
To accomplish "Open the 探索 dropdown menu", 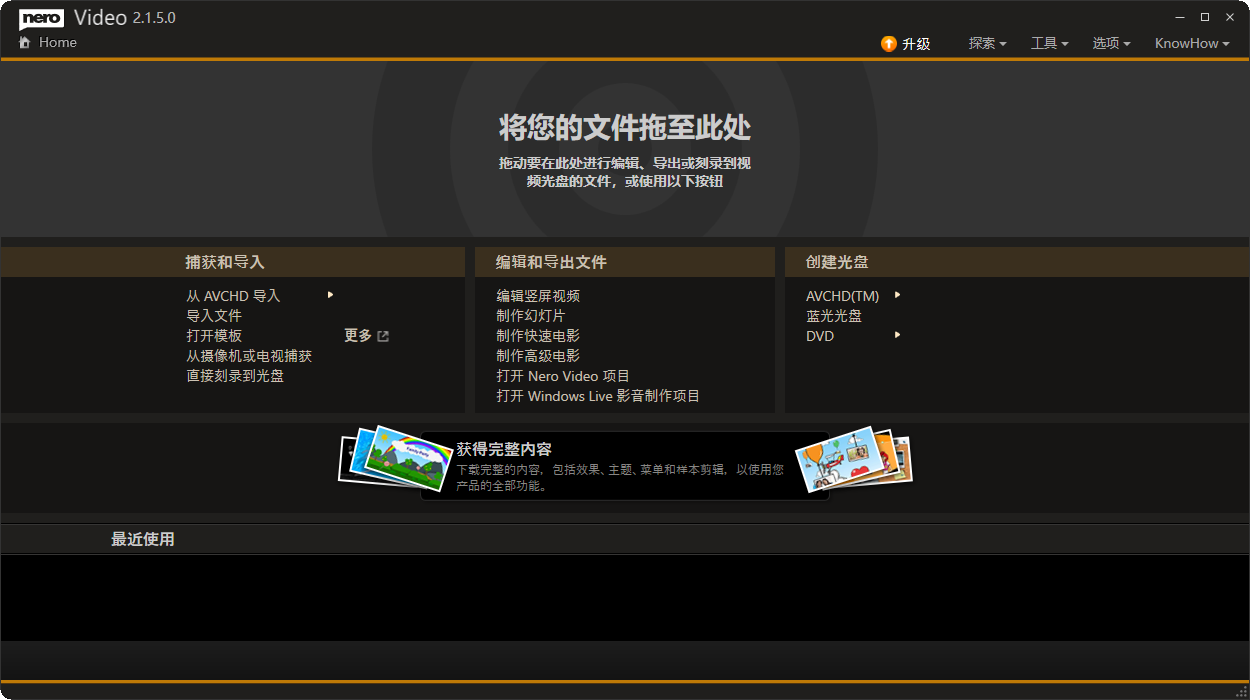I will click(x=987, y=43).
